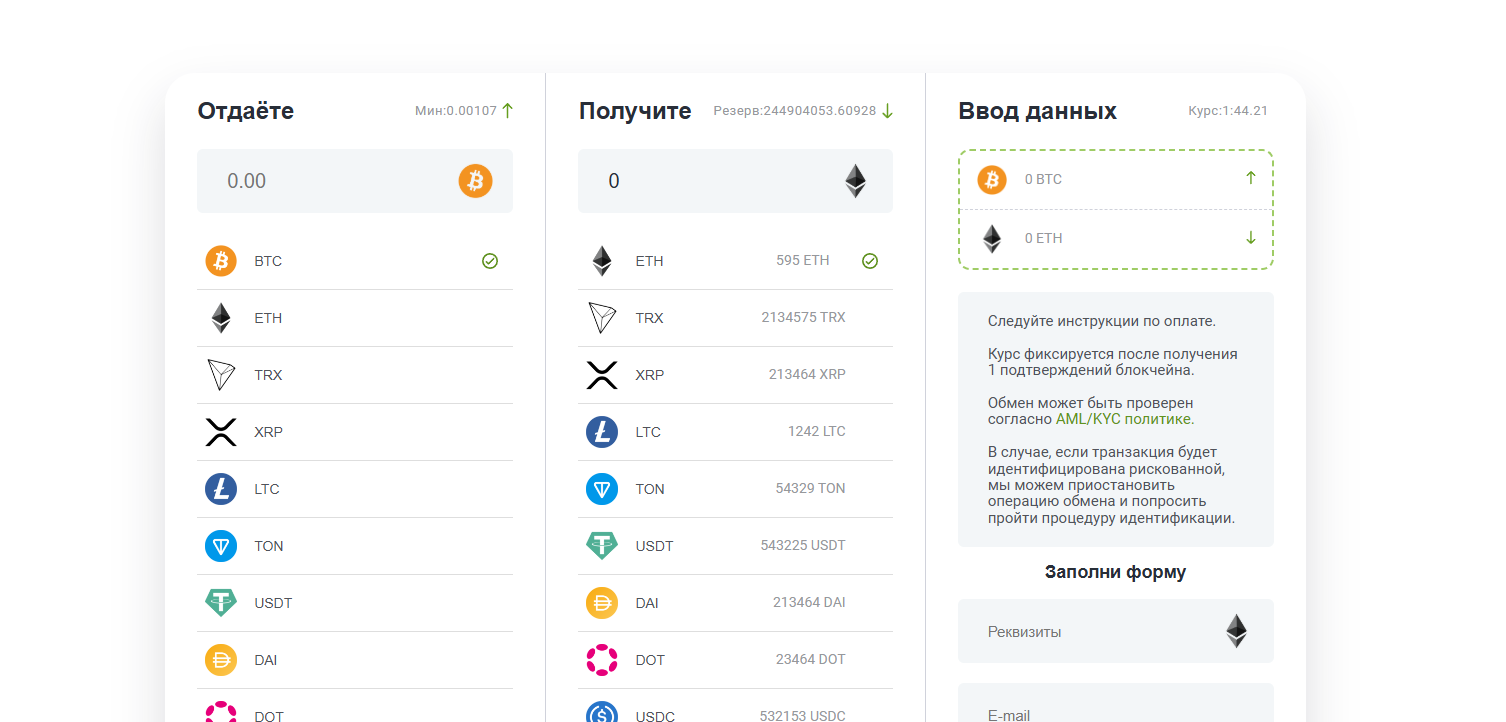Click green down arrow next to Резерв
1506x722 pixels.
pyautogui.click(x=887, y=111)
